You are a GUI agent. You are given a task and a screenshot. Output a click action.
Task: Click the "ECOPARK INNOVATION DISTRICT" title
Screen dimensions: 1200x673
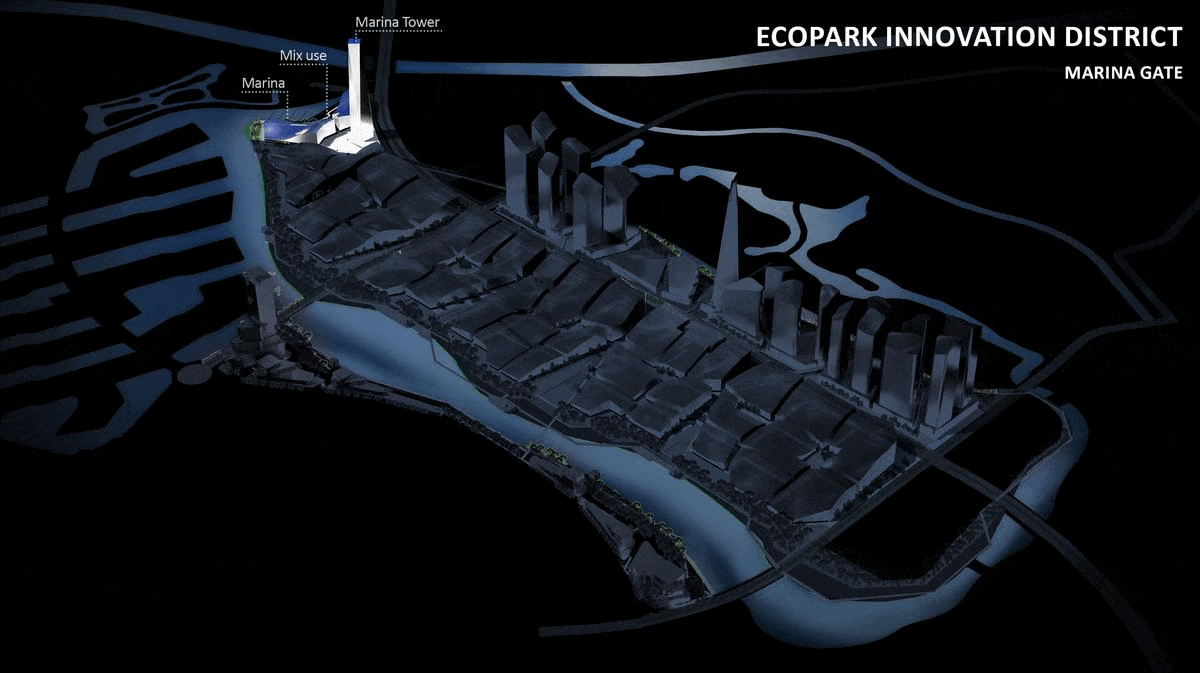(x=969, y=38)
